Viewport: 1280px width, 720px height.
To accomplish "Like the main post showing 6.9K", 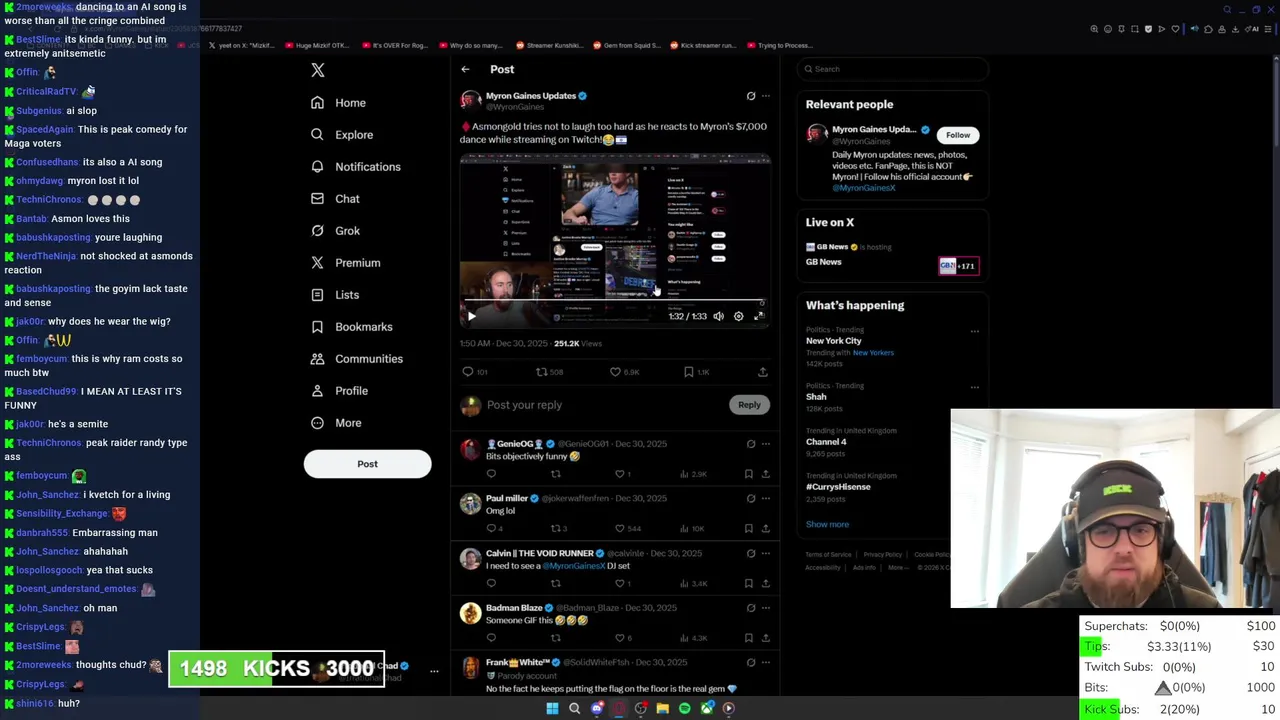I will point(624,372).
